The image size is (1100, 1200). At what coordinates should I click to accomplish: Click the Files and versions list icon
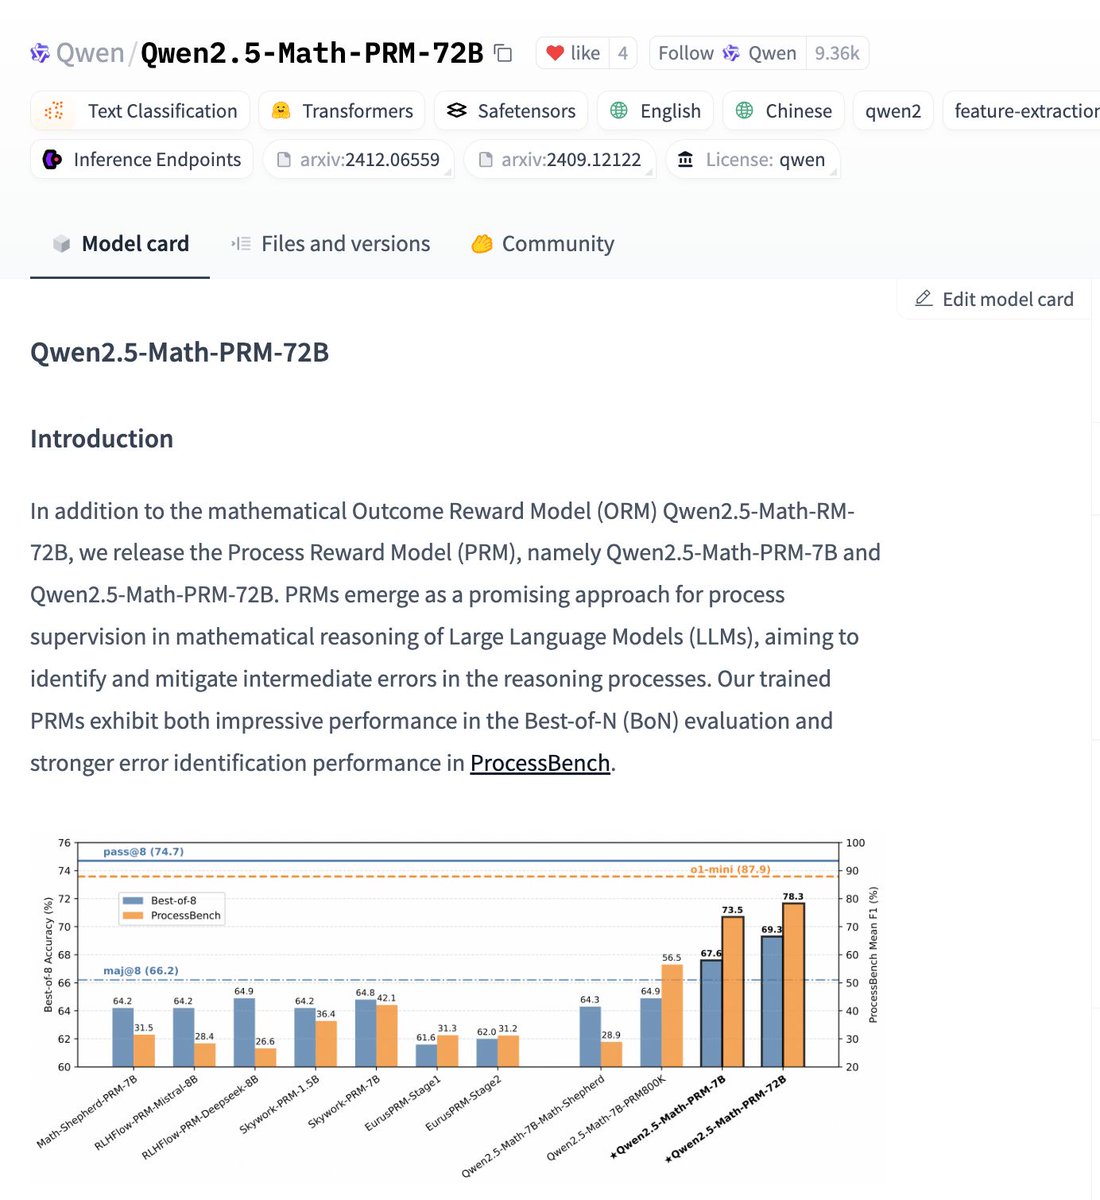241,244
